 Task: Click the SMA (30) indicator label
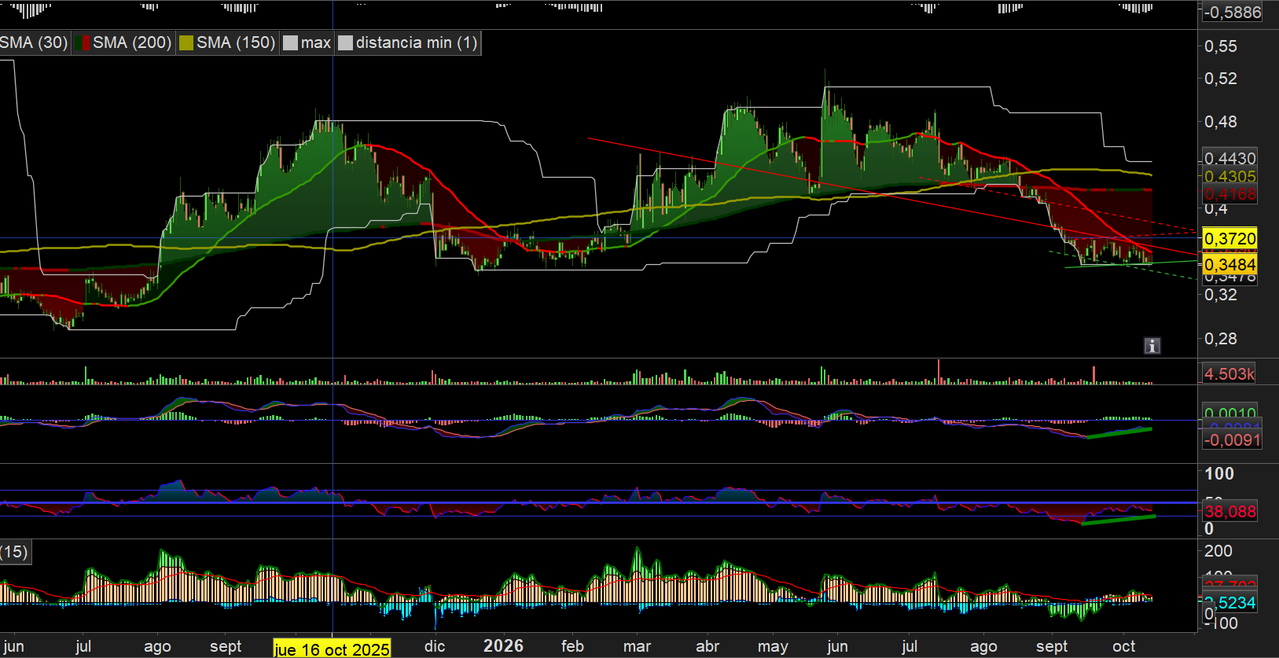pos(34,43)
